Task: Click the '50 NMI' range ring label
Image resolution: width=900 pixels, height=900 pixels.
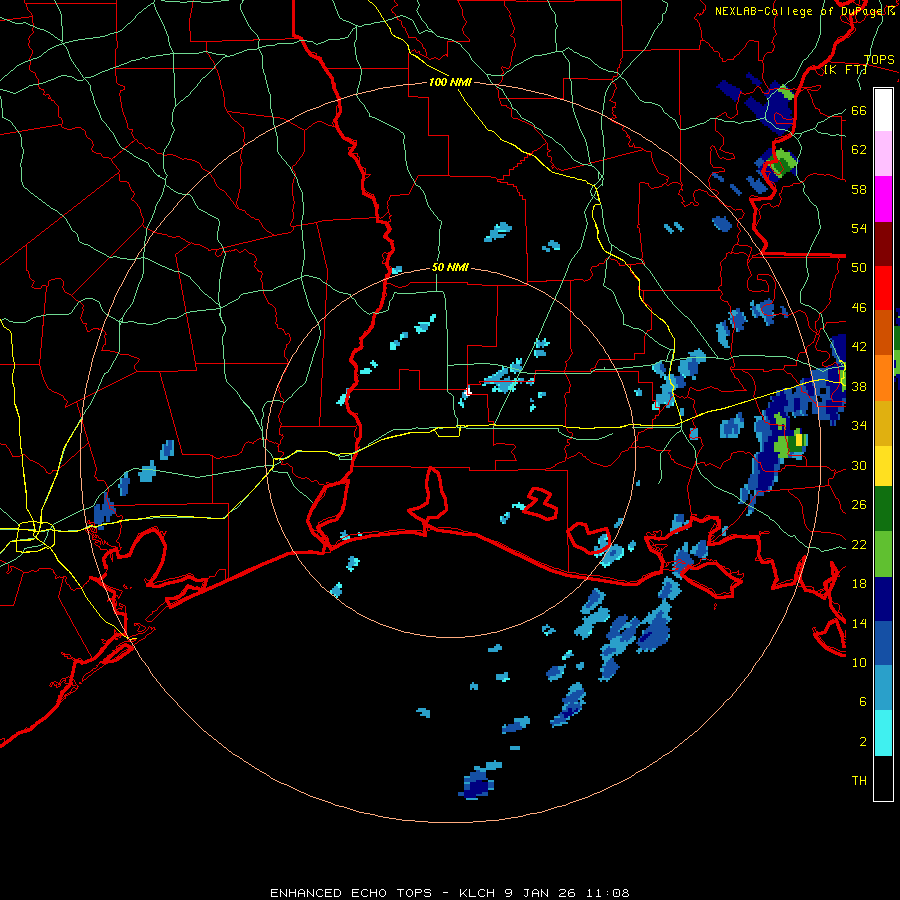Action: pyautogui.click(x=450, y=267)
